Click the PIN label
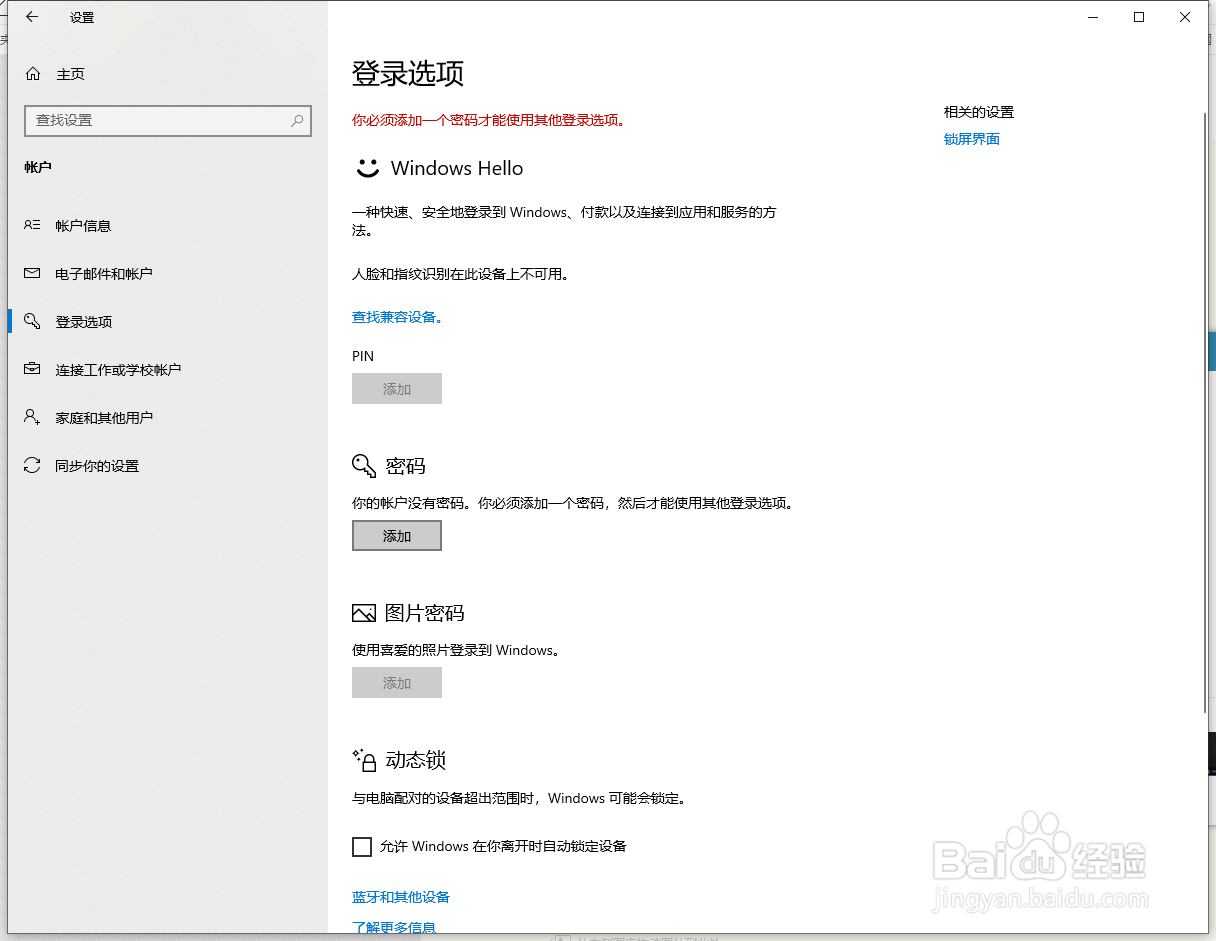Image resolution: width=1216 pixels, height=941 pixels. tap(363, 356)
